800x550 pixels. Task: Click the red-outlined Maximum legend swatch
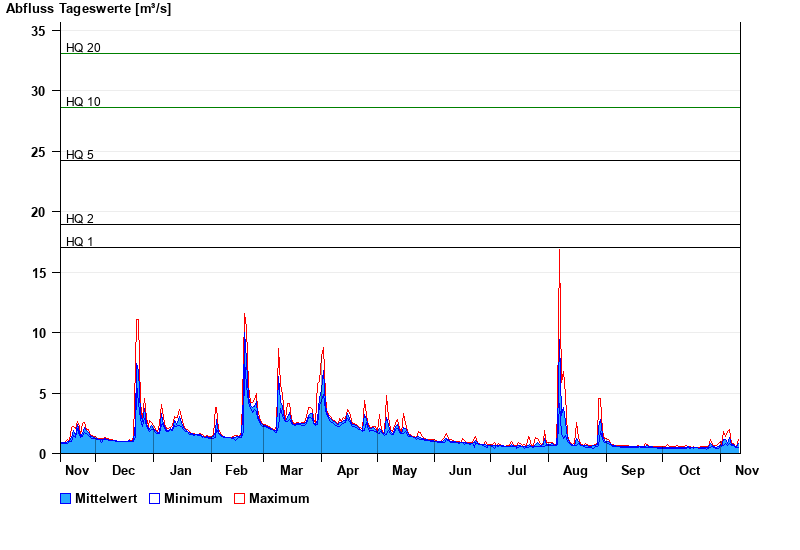click(239, 498)
